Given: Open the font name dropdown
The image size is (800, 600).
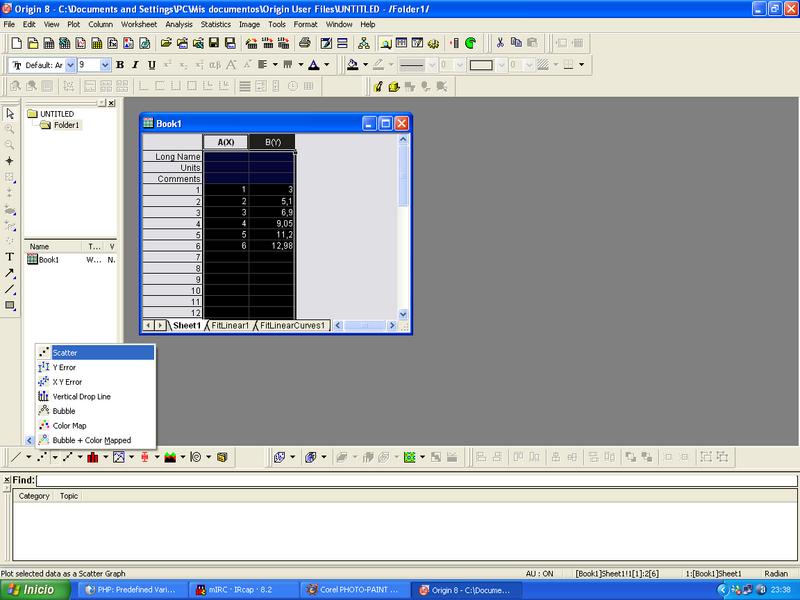Looking at the screenshot, I should click(70, 65).
